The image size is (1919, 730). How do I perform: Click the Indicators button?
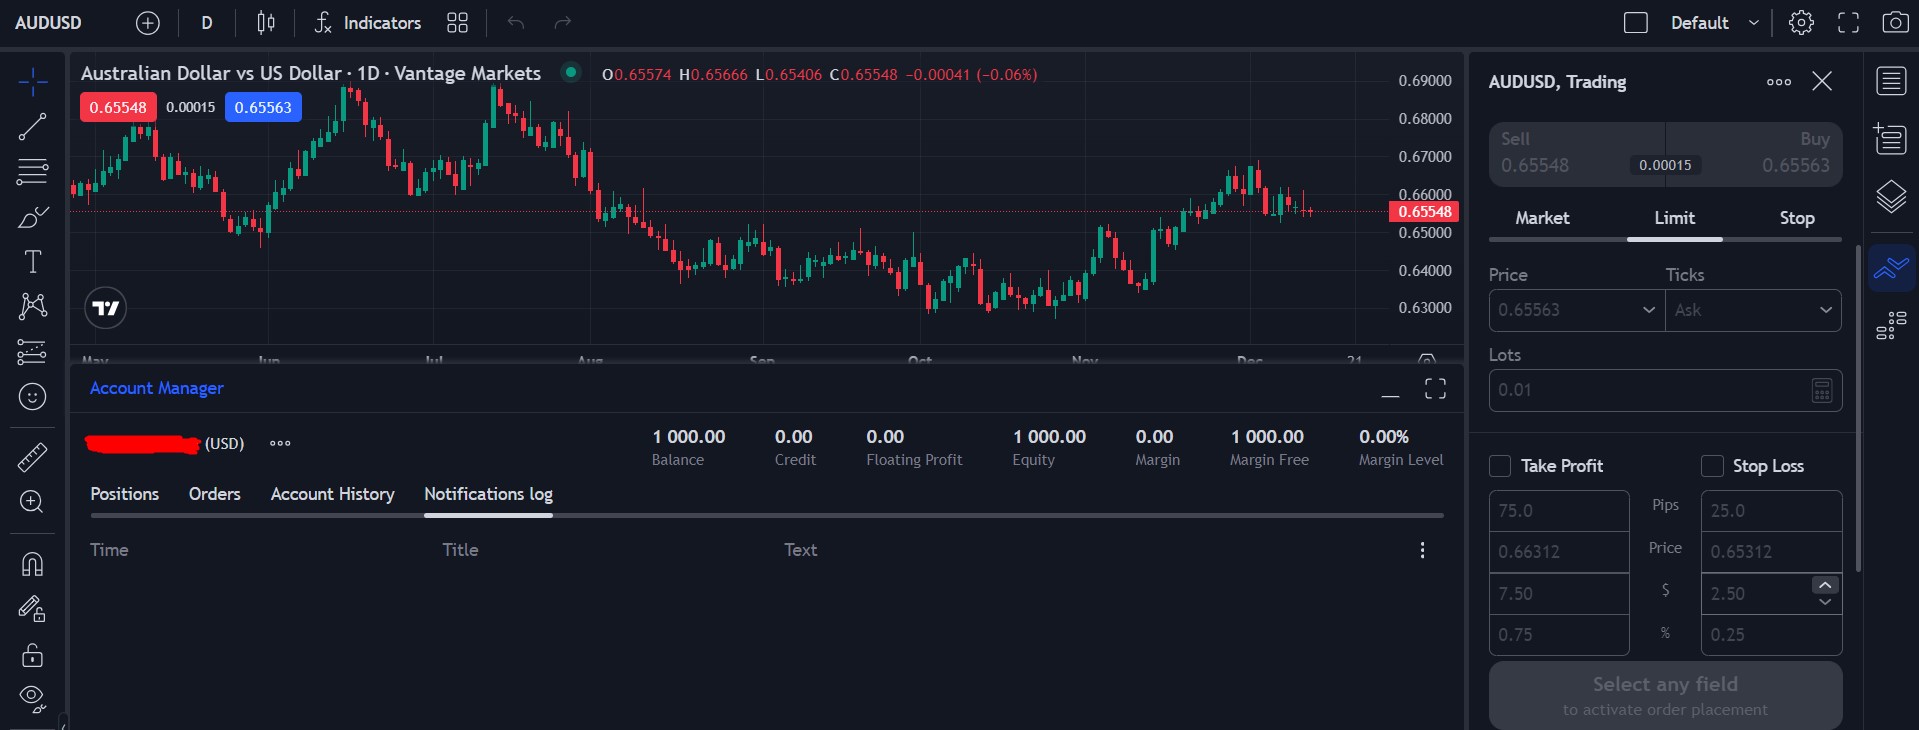[x=368, y=23]
